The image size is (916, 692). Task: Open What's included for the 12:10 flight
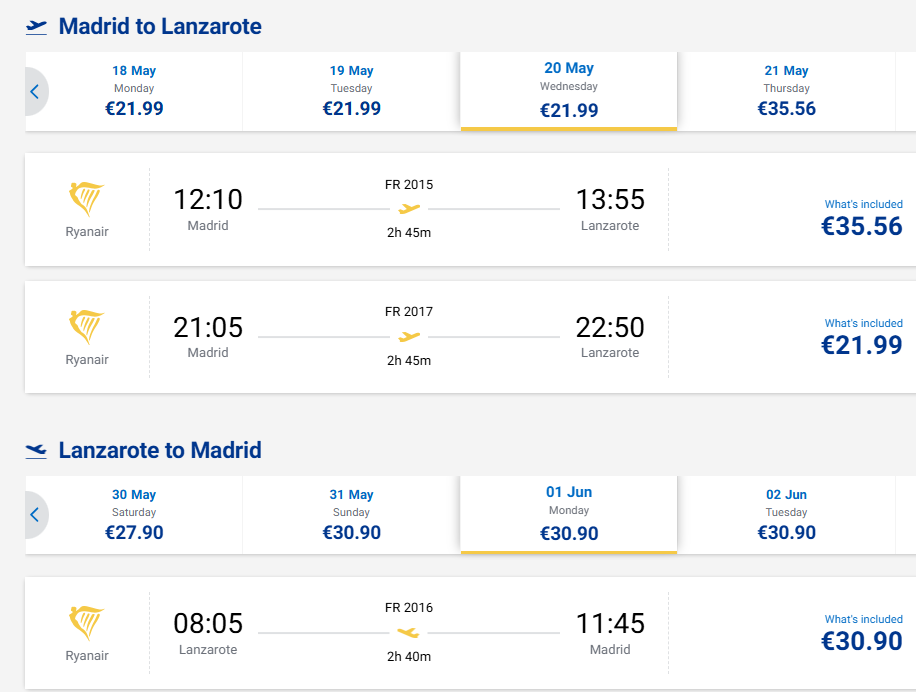click(x=863, y=204)
